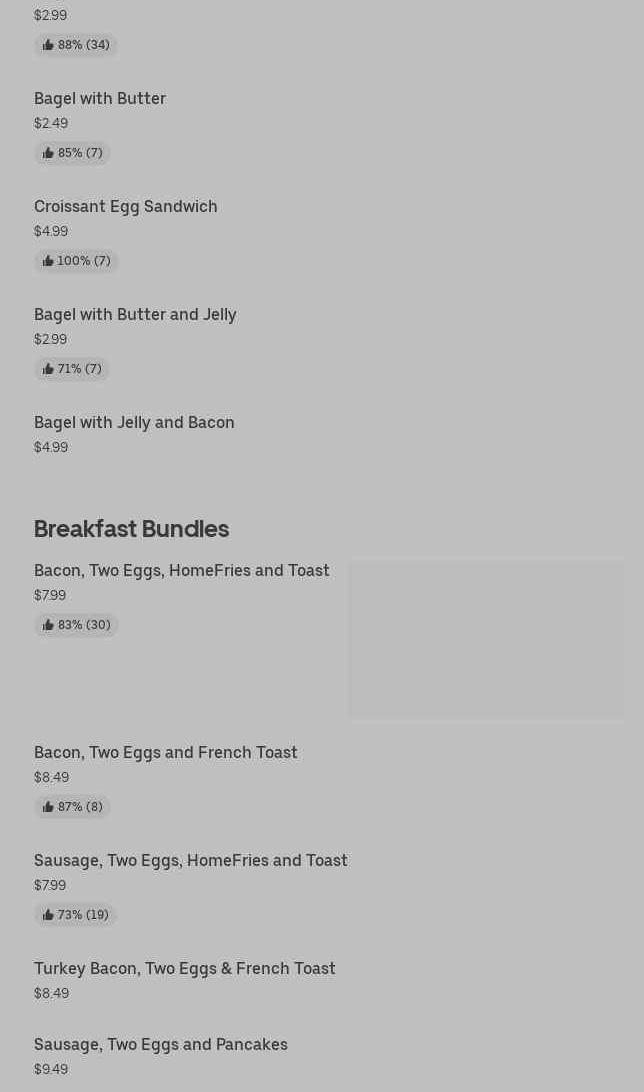Click the thumbs-up icon beside 71% (7)

click(48, 369)
